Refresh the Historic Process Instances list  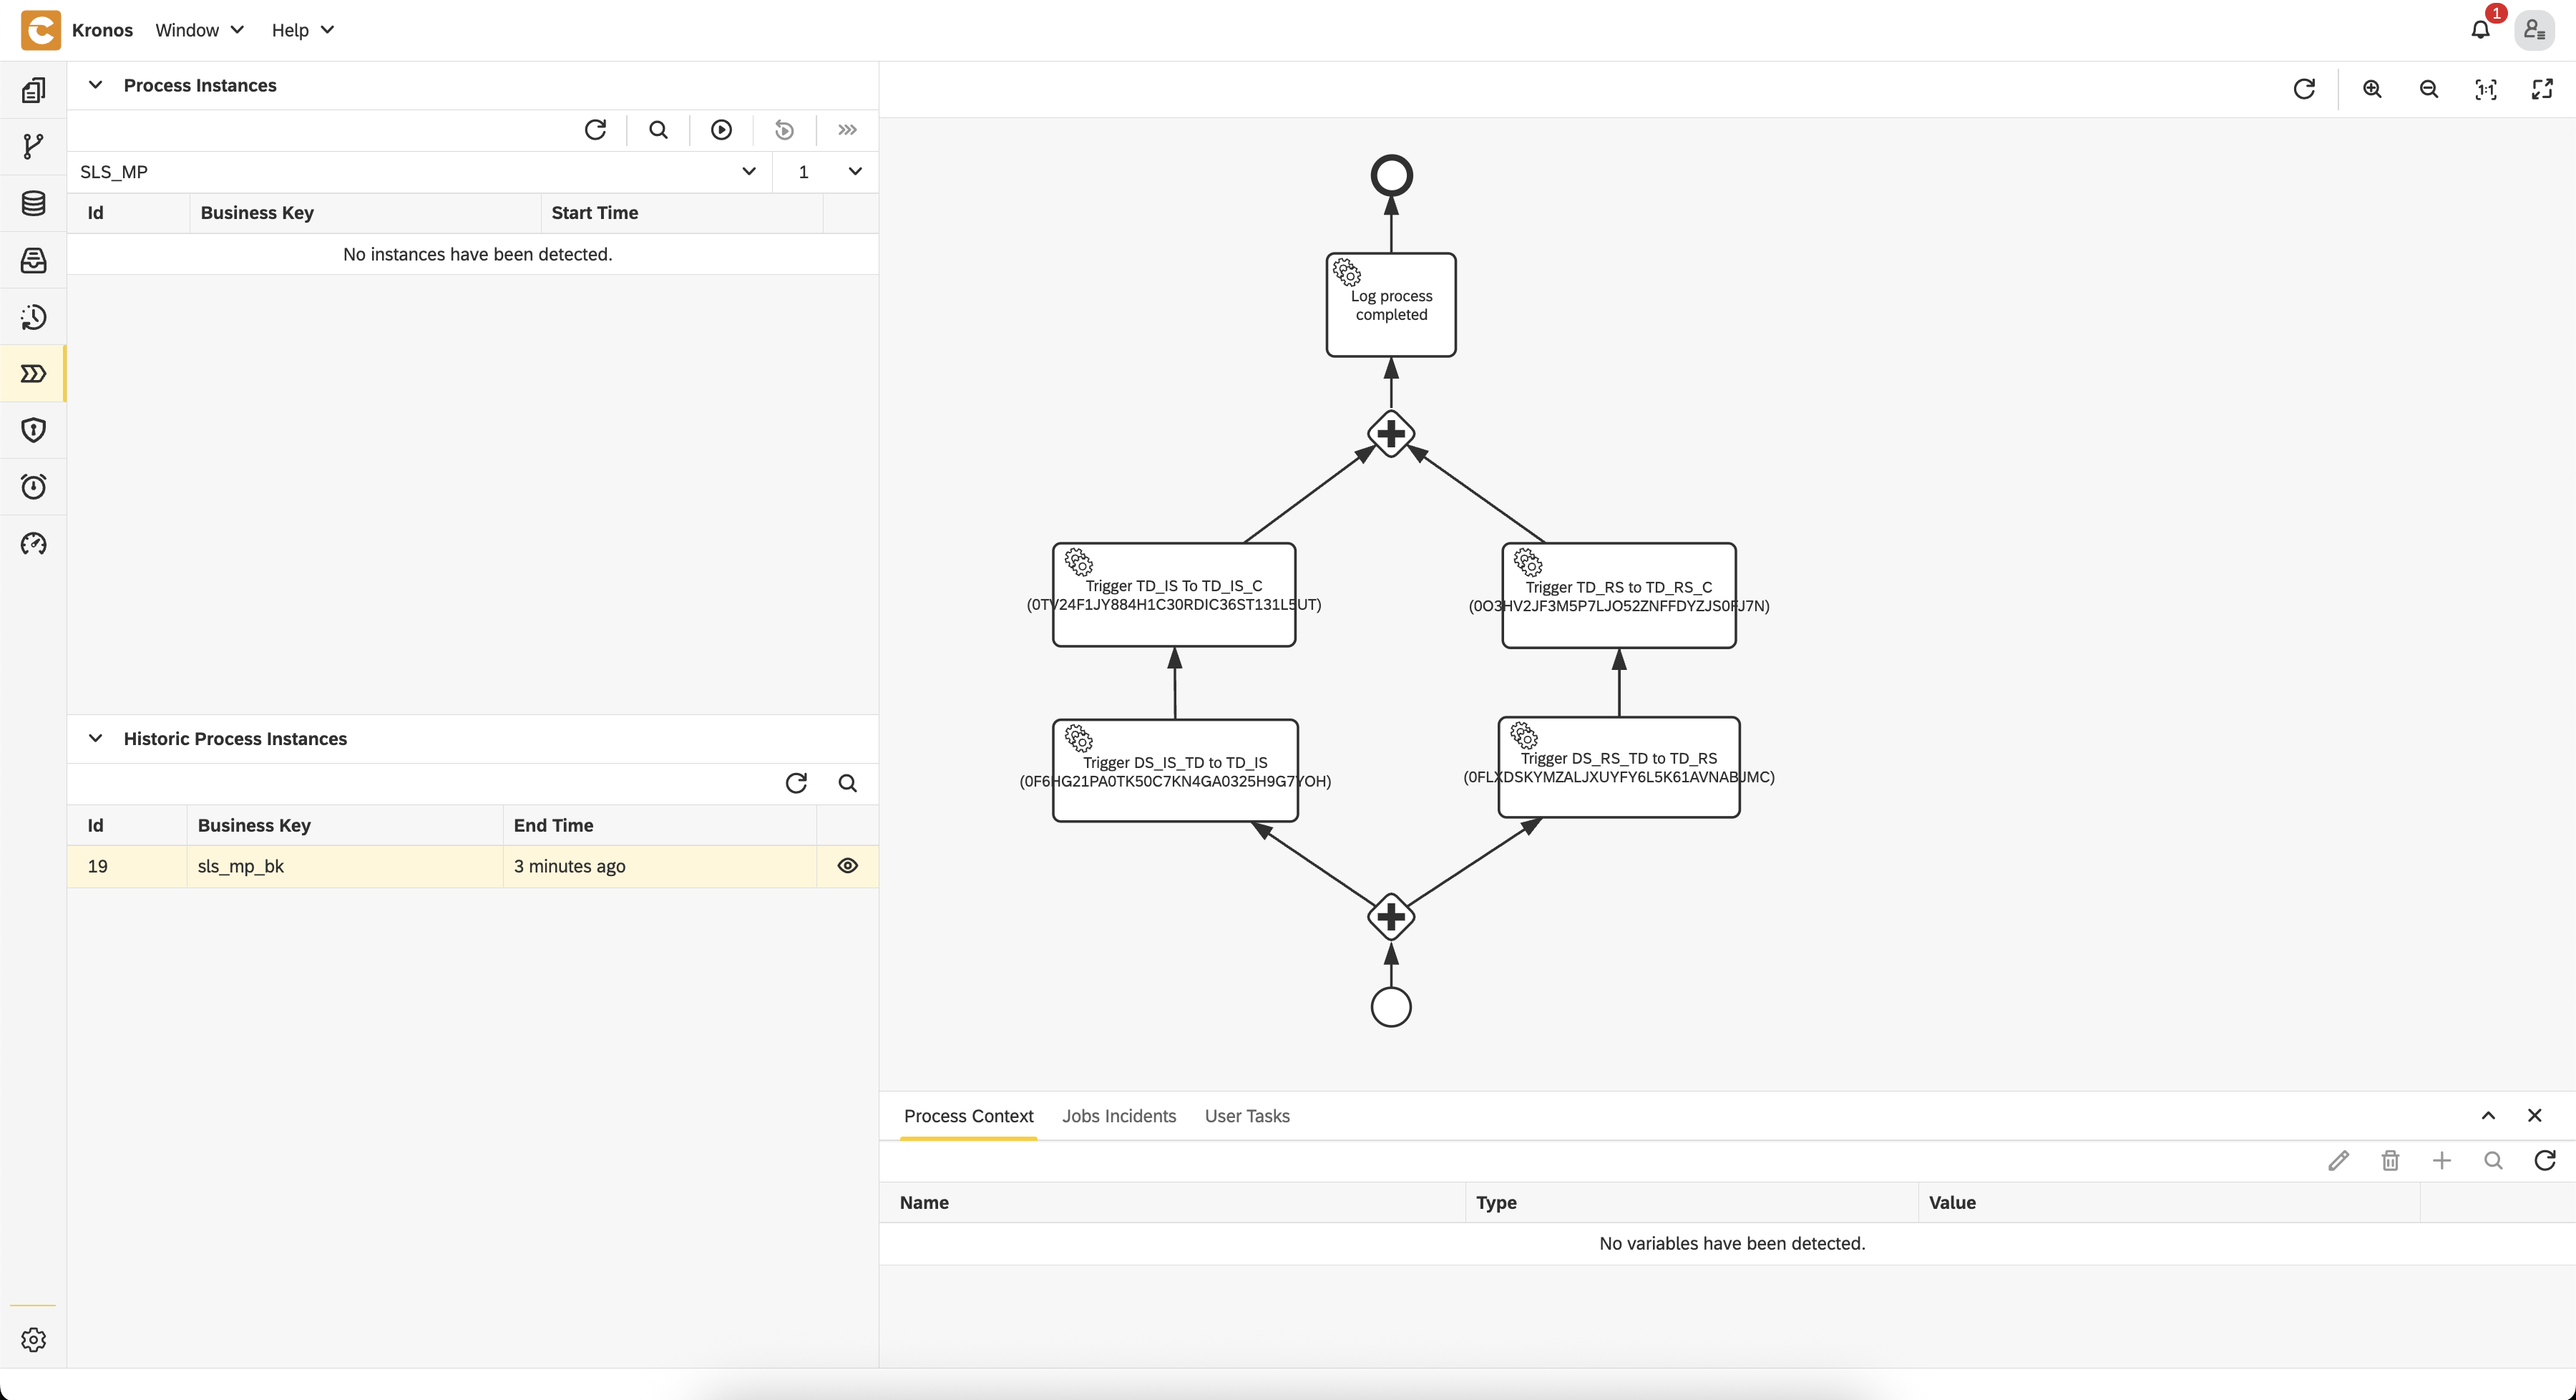[796, 783]
